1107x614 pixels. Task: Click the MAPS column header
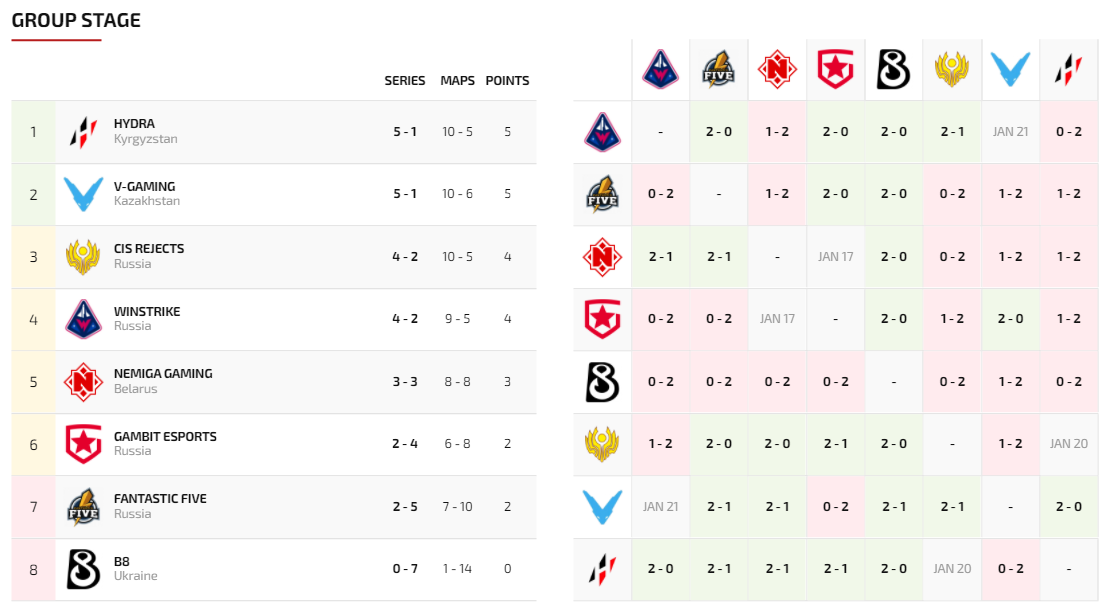(x=457, y=81)
